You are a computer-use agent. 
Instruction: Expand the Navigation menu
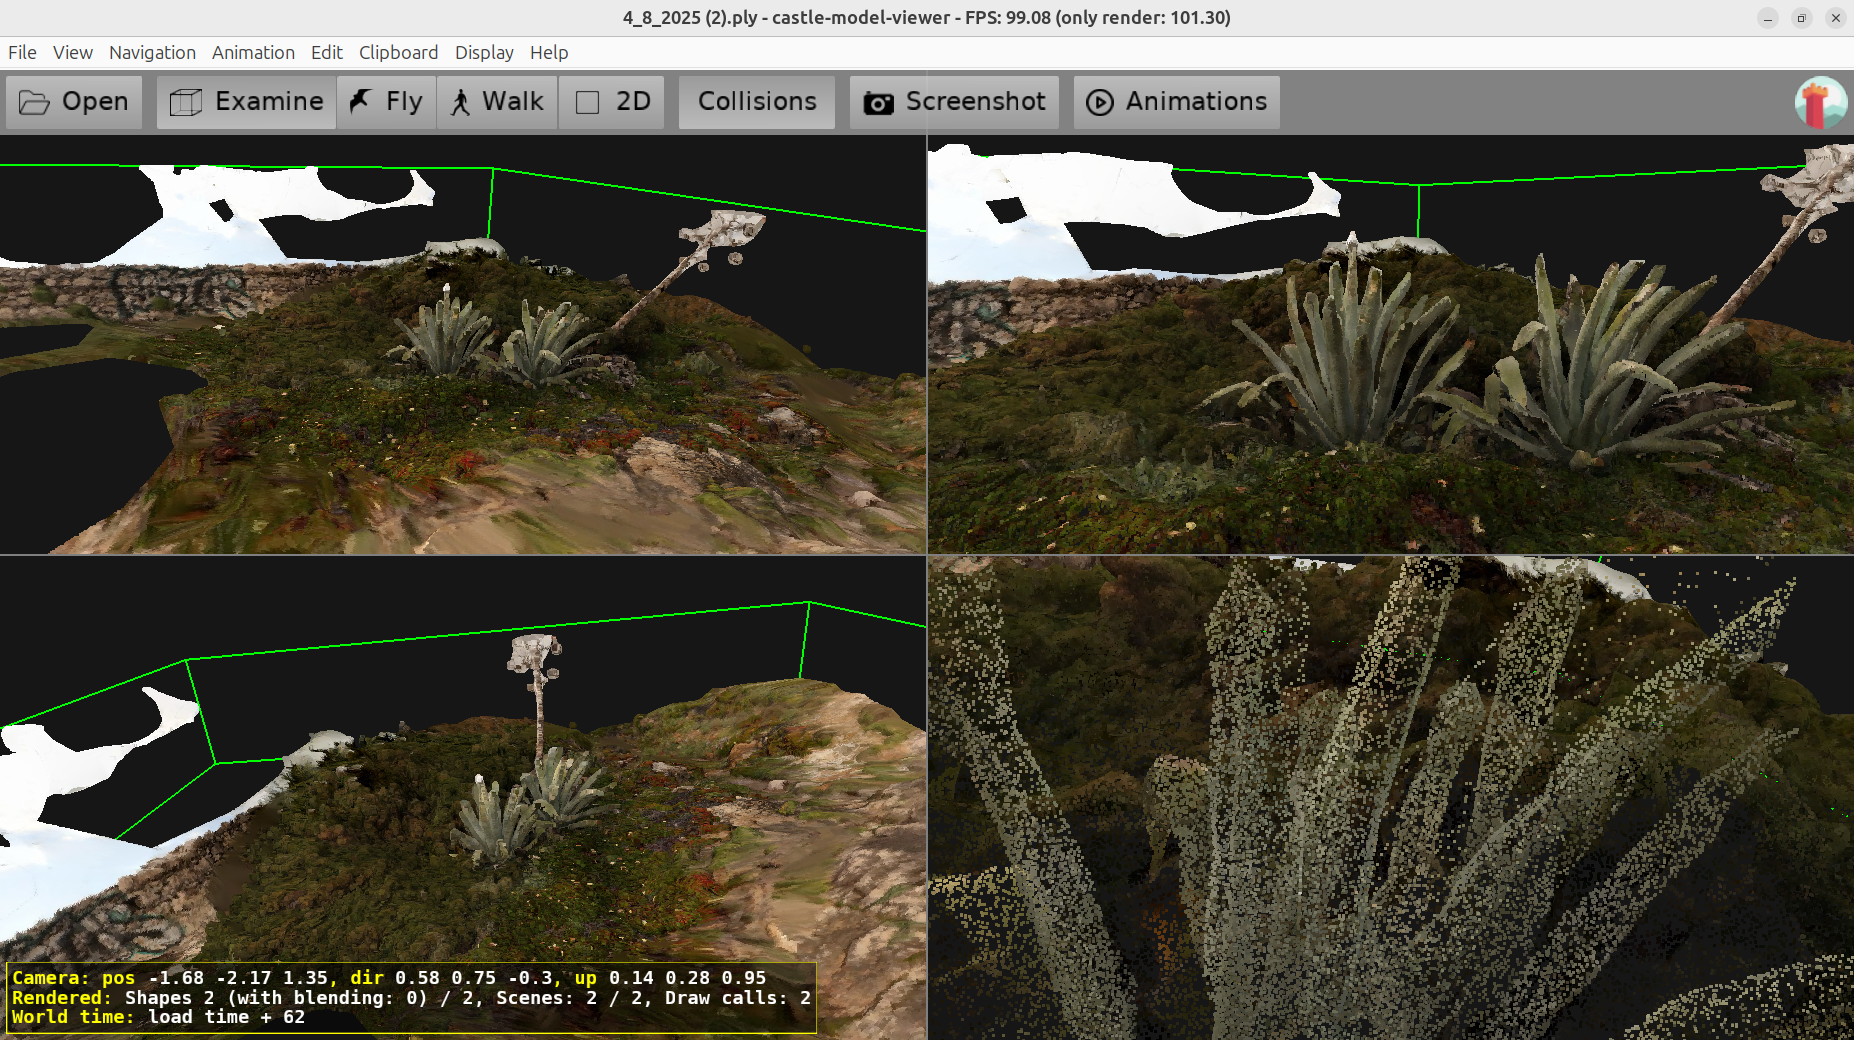[152, 52]
